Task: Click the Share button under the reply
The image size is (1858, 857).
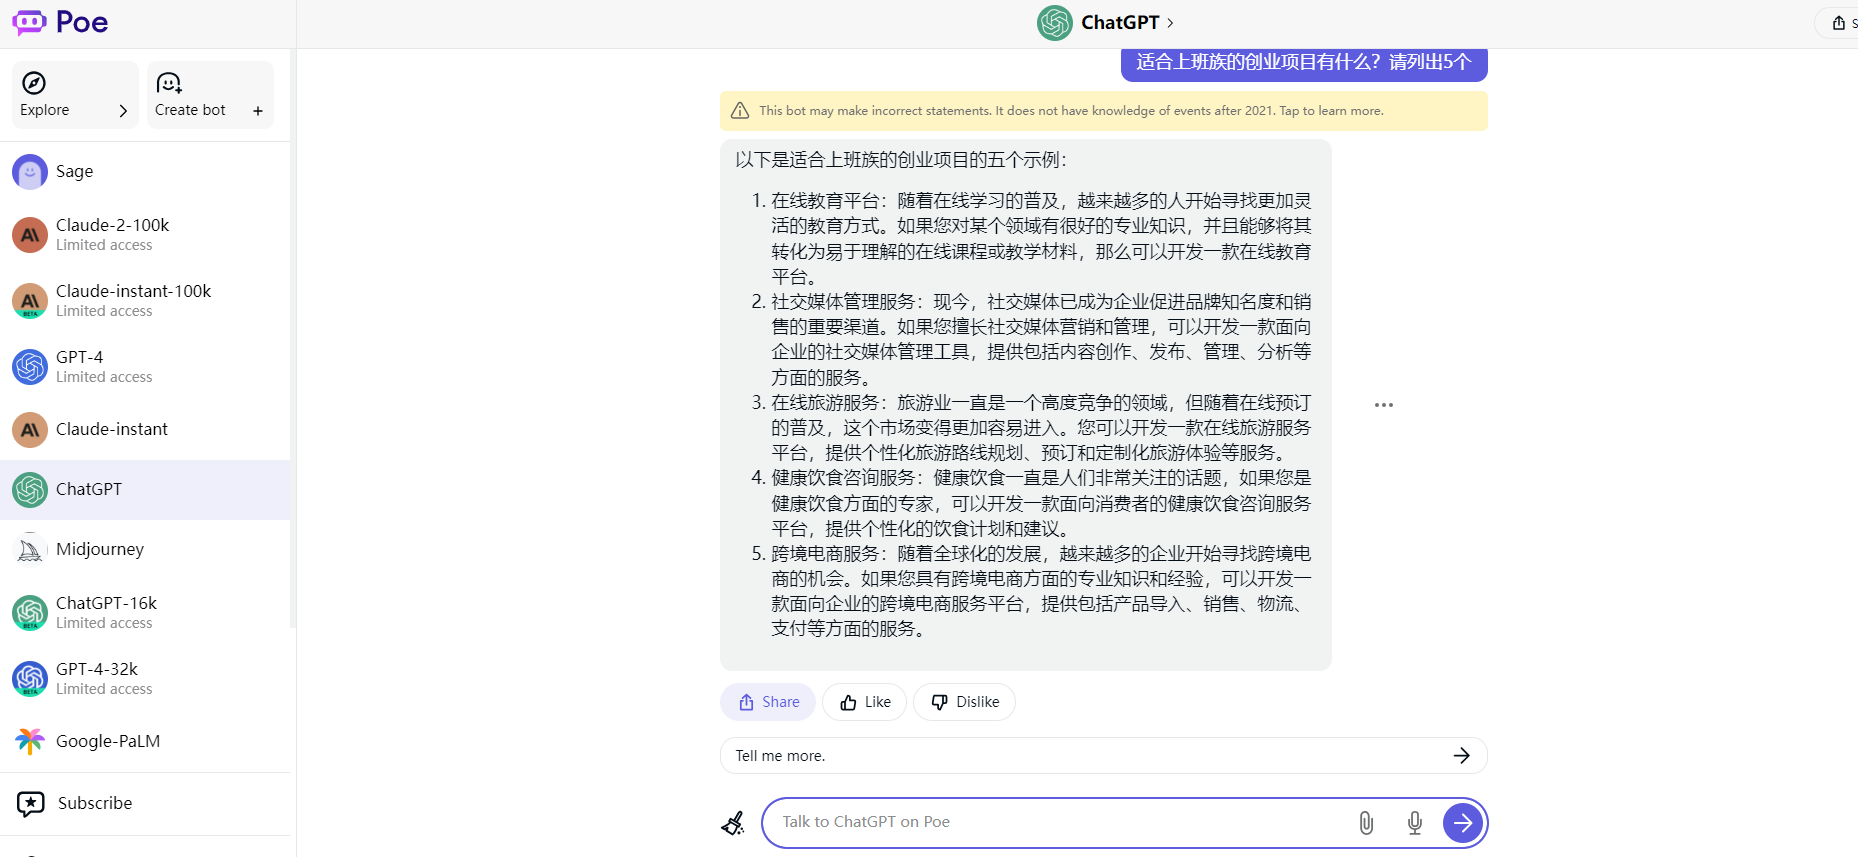Action: [x=768, y=702]
